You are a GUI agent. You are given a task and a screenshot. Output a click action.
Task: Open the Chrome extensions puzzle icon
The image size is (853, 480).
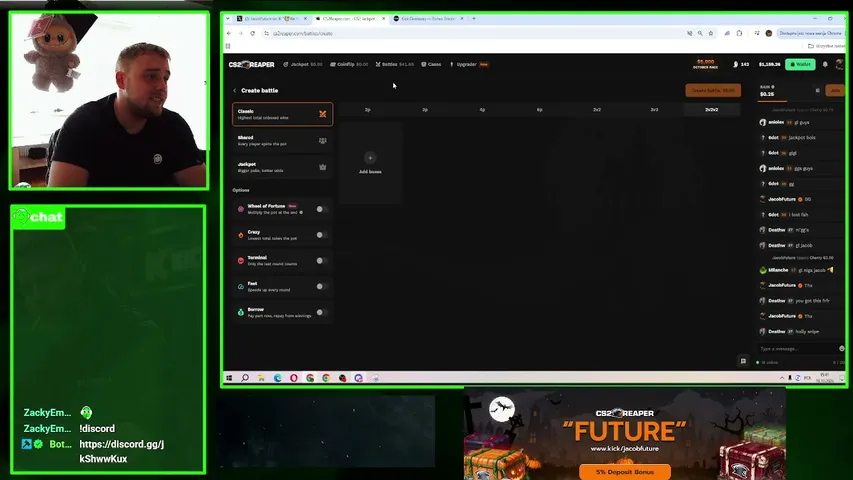coord(739,33)
